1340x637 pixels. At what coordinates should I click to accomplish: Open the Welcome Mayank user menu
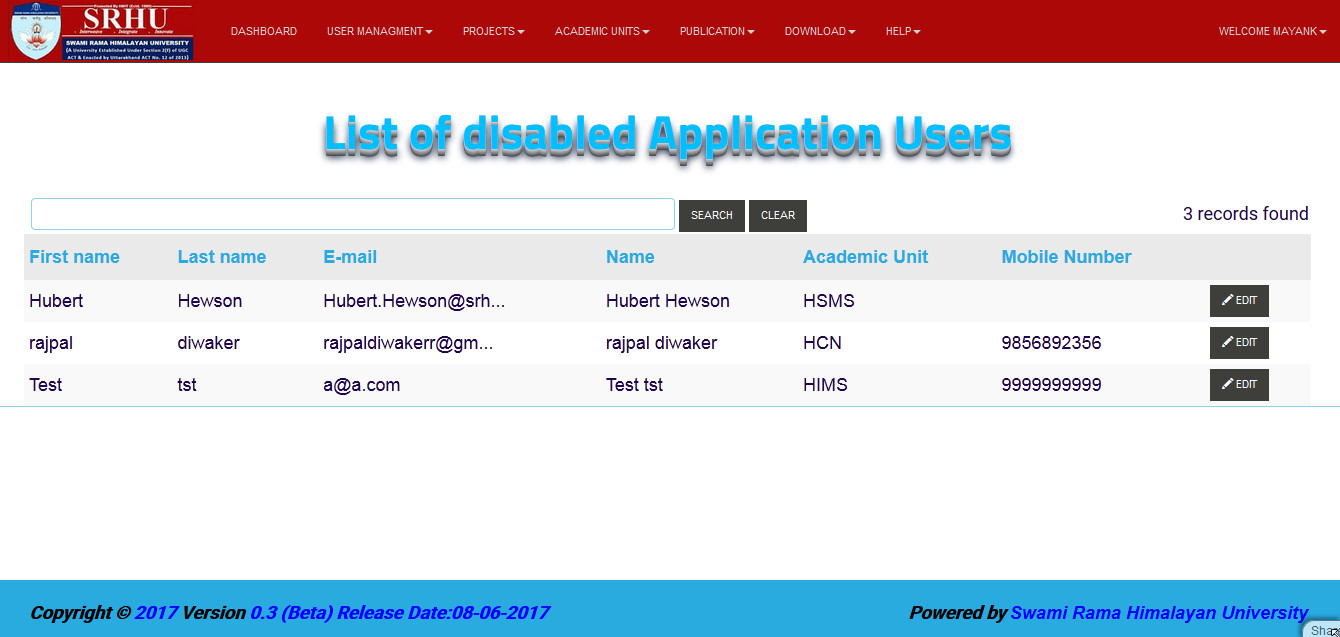point(1272,31)
